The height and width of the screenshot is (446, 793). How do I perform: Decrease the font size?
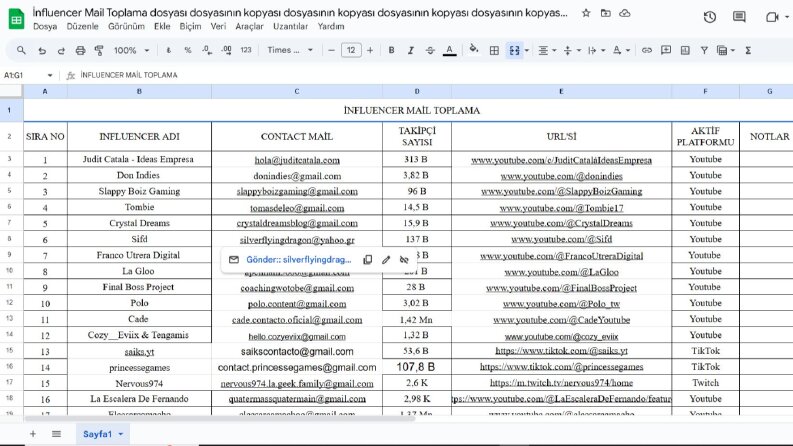(x=331, y=50)
